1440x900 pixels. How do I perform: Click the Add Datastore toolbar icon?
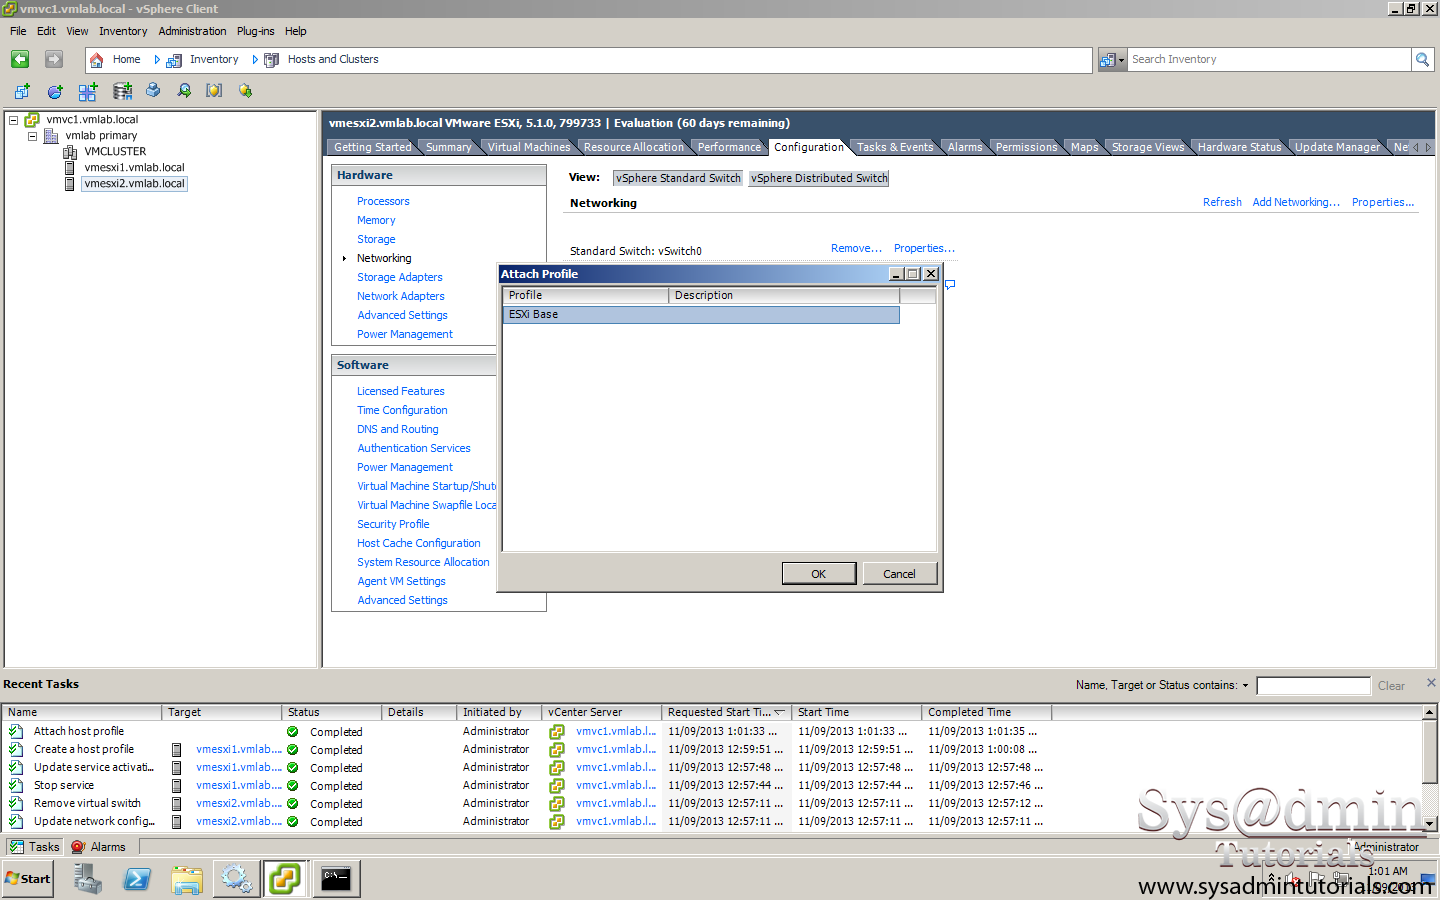(x=122, y=91)
